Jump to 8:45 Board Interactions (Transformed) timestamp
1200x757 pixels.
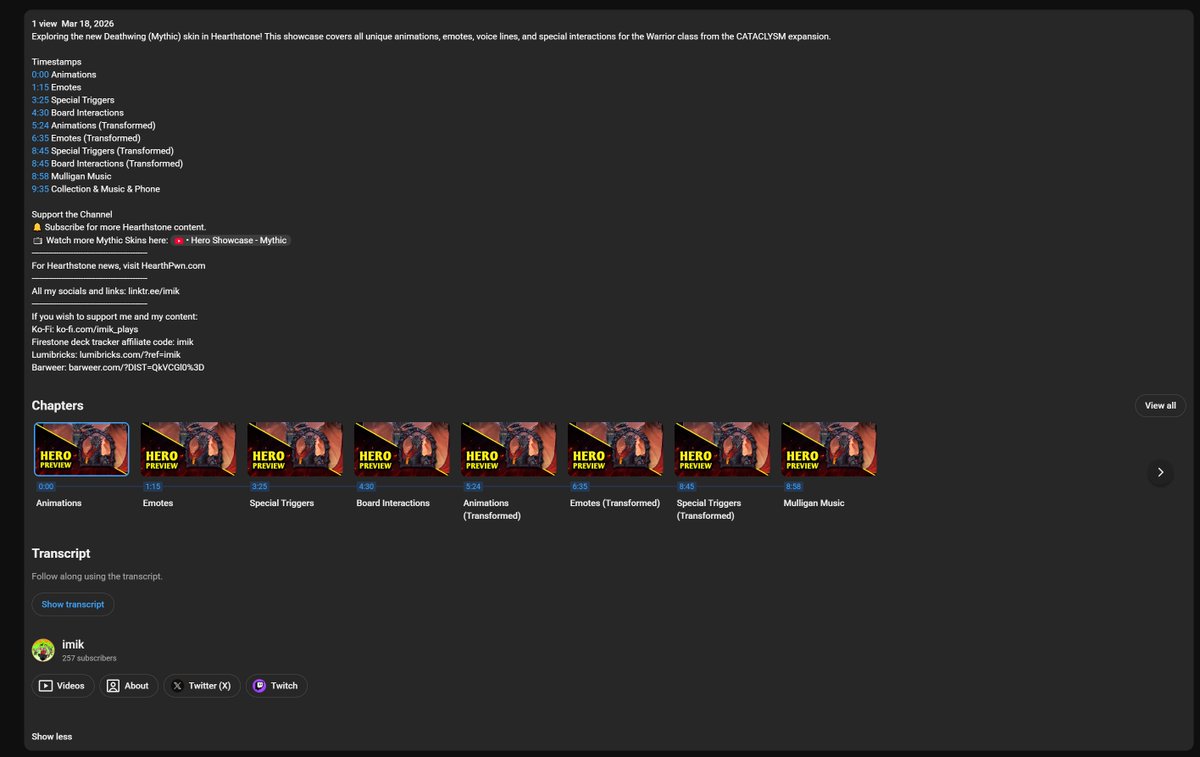[40, 164]
